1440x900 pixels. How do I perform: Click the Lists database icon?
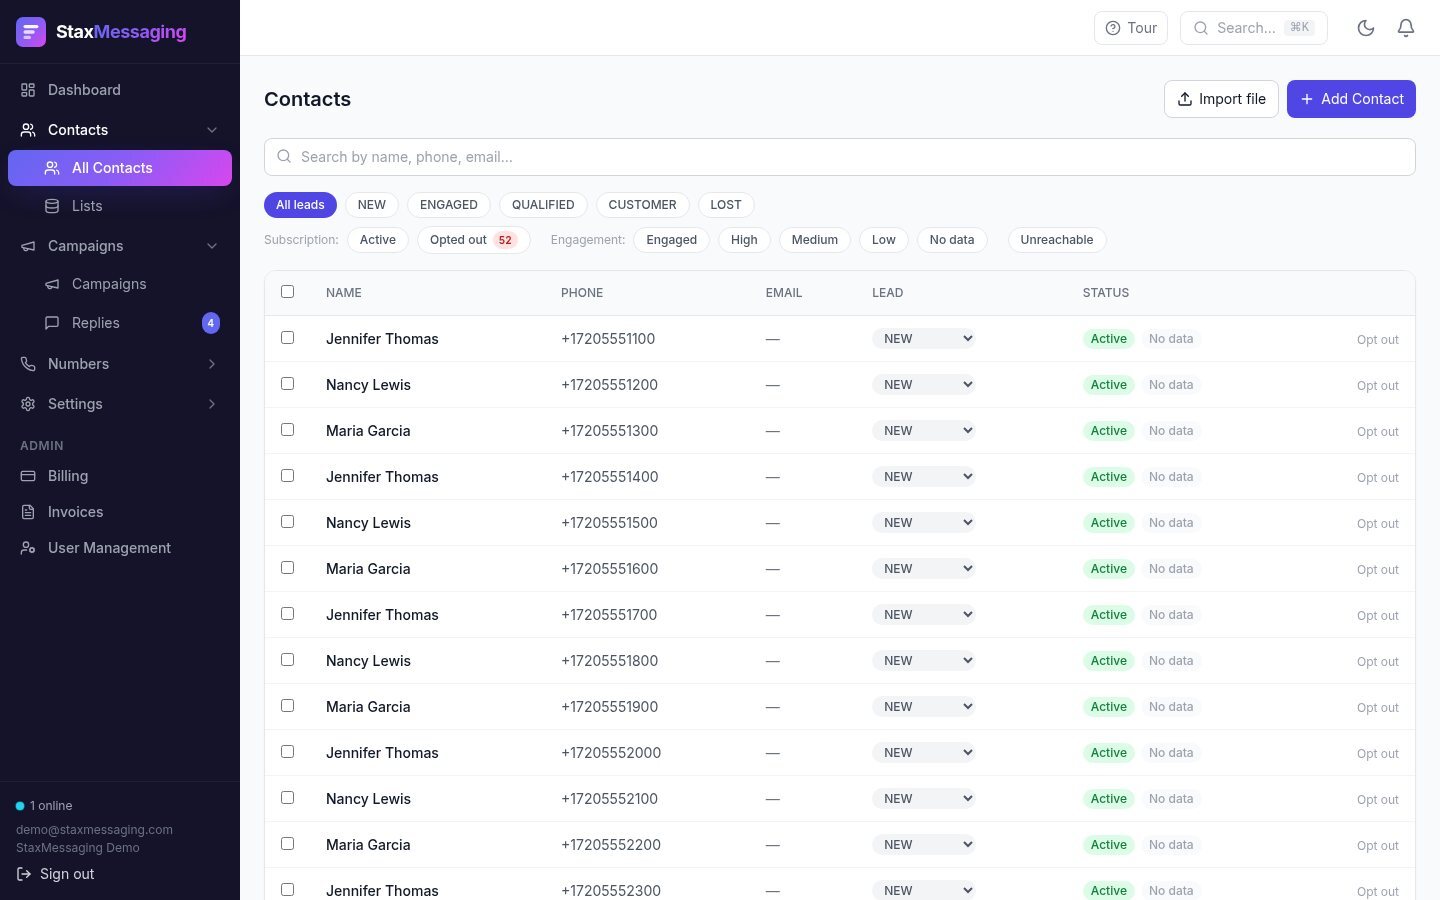coord(52,206)
